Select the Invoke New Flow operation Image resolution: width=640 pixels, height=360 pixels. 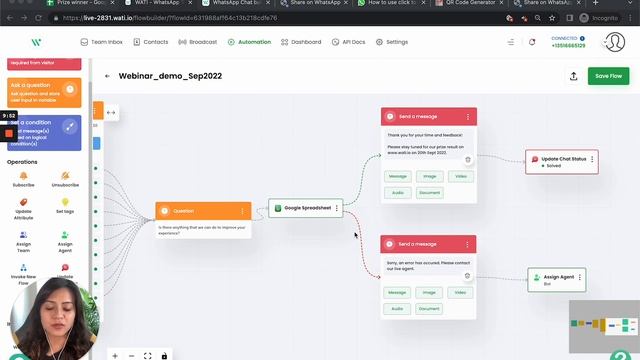24,274
